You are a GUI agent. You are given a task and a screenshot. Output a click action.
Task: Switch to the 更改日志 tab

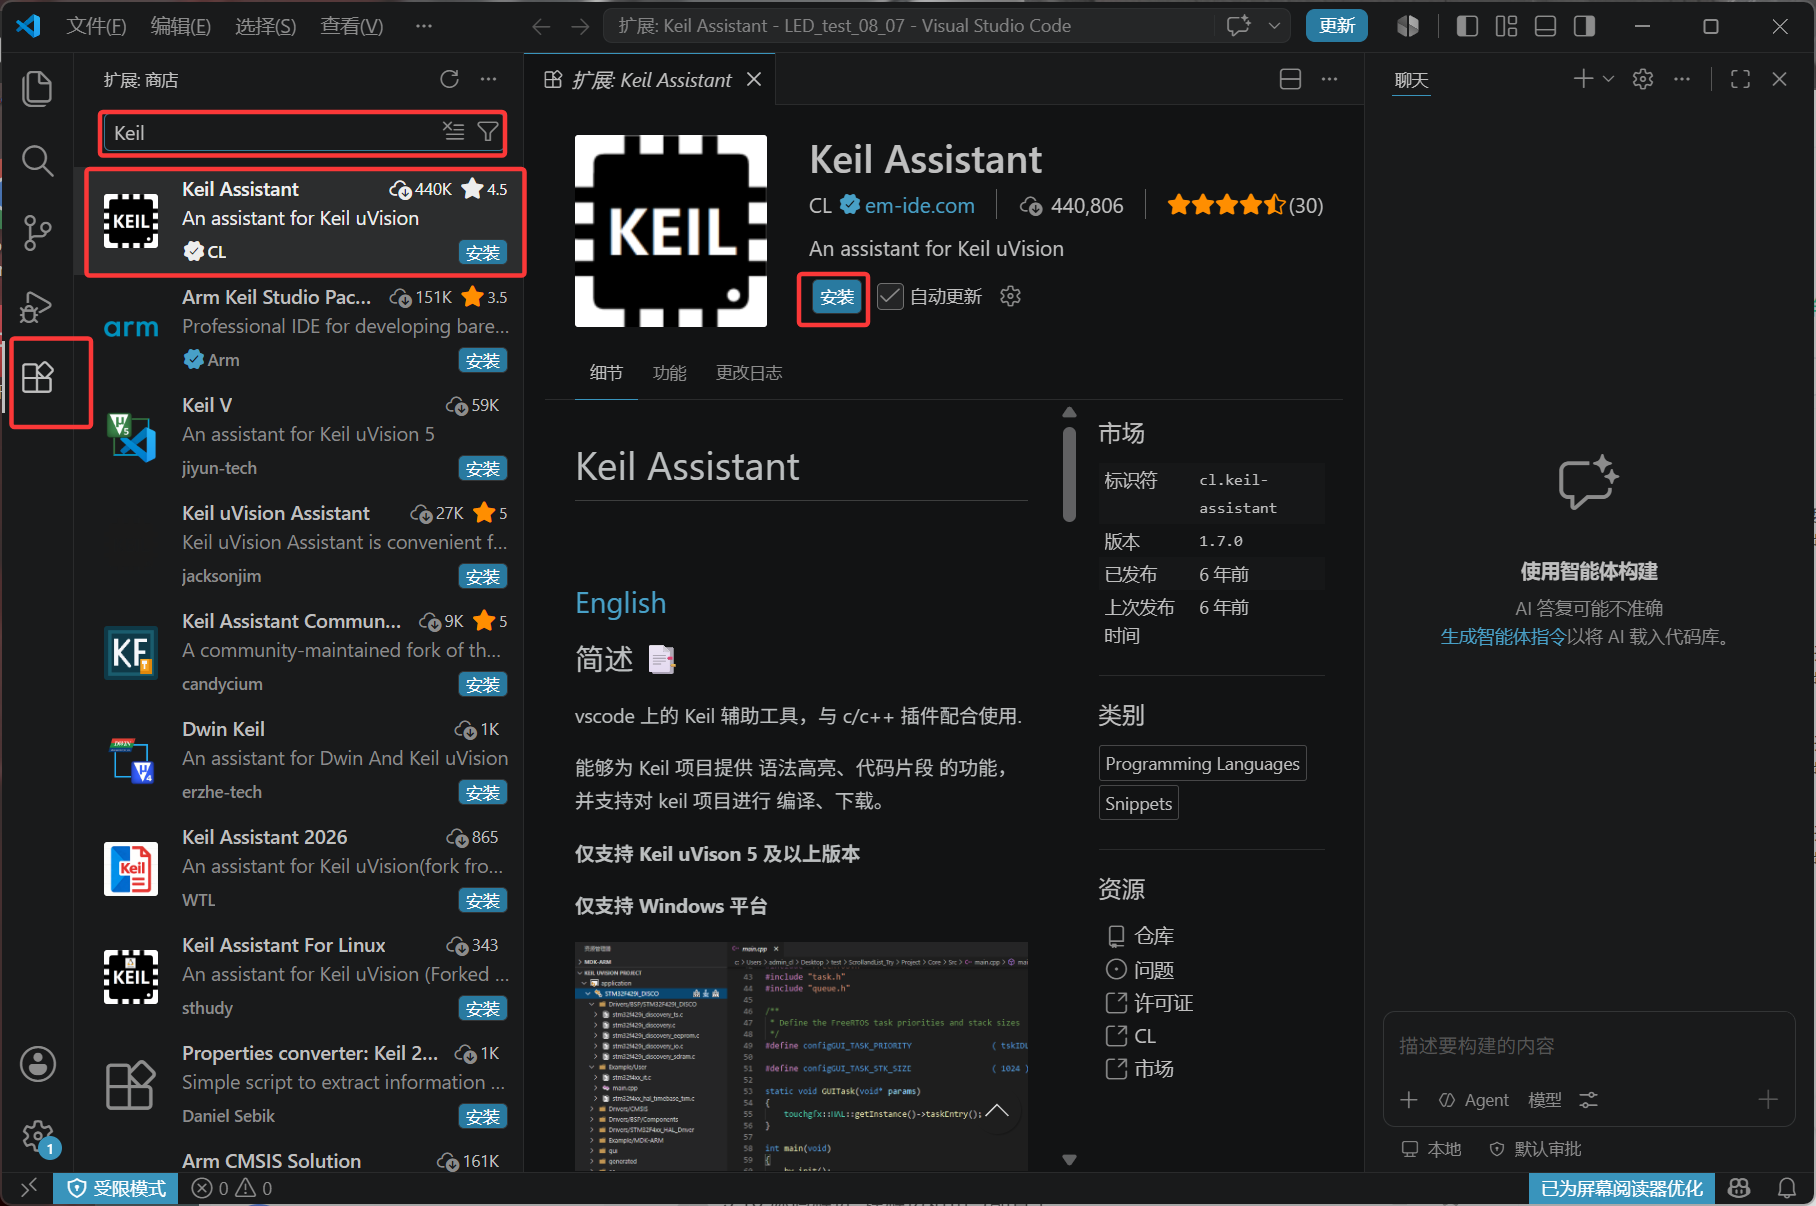(749, 373)
